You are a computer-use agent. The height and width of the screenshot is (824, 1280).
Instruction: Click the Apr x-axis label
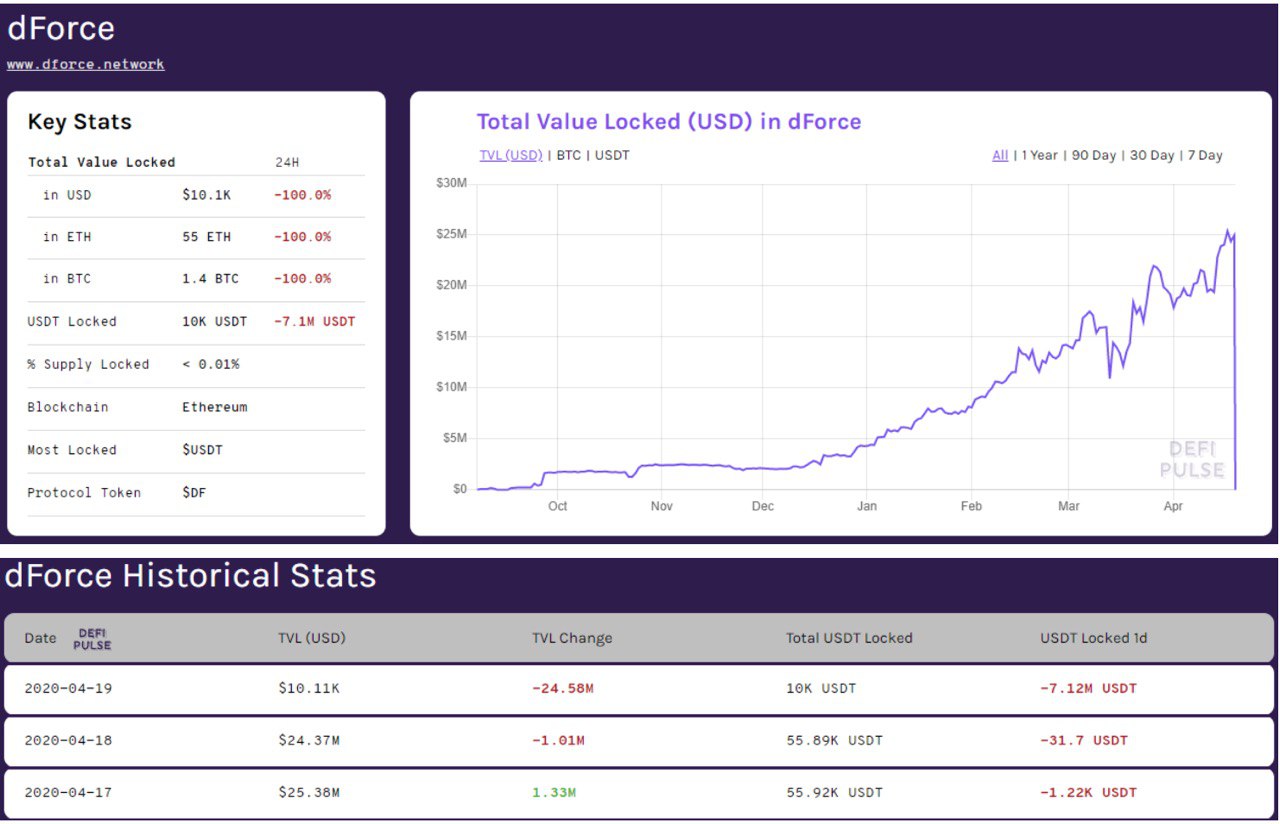(x=1173, y=506)
